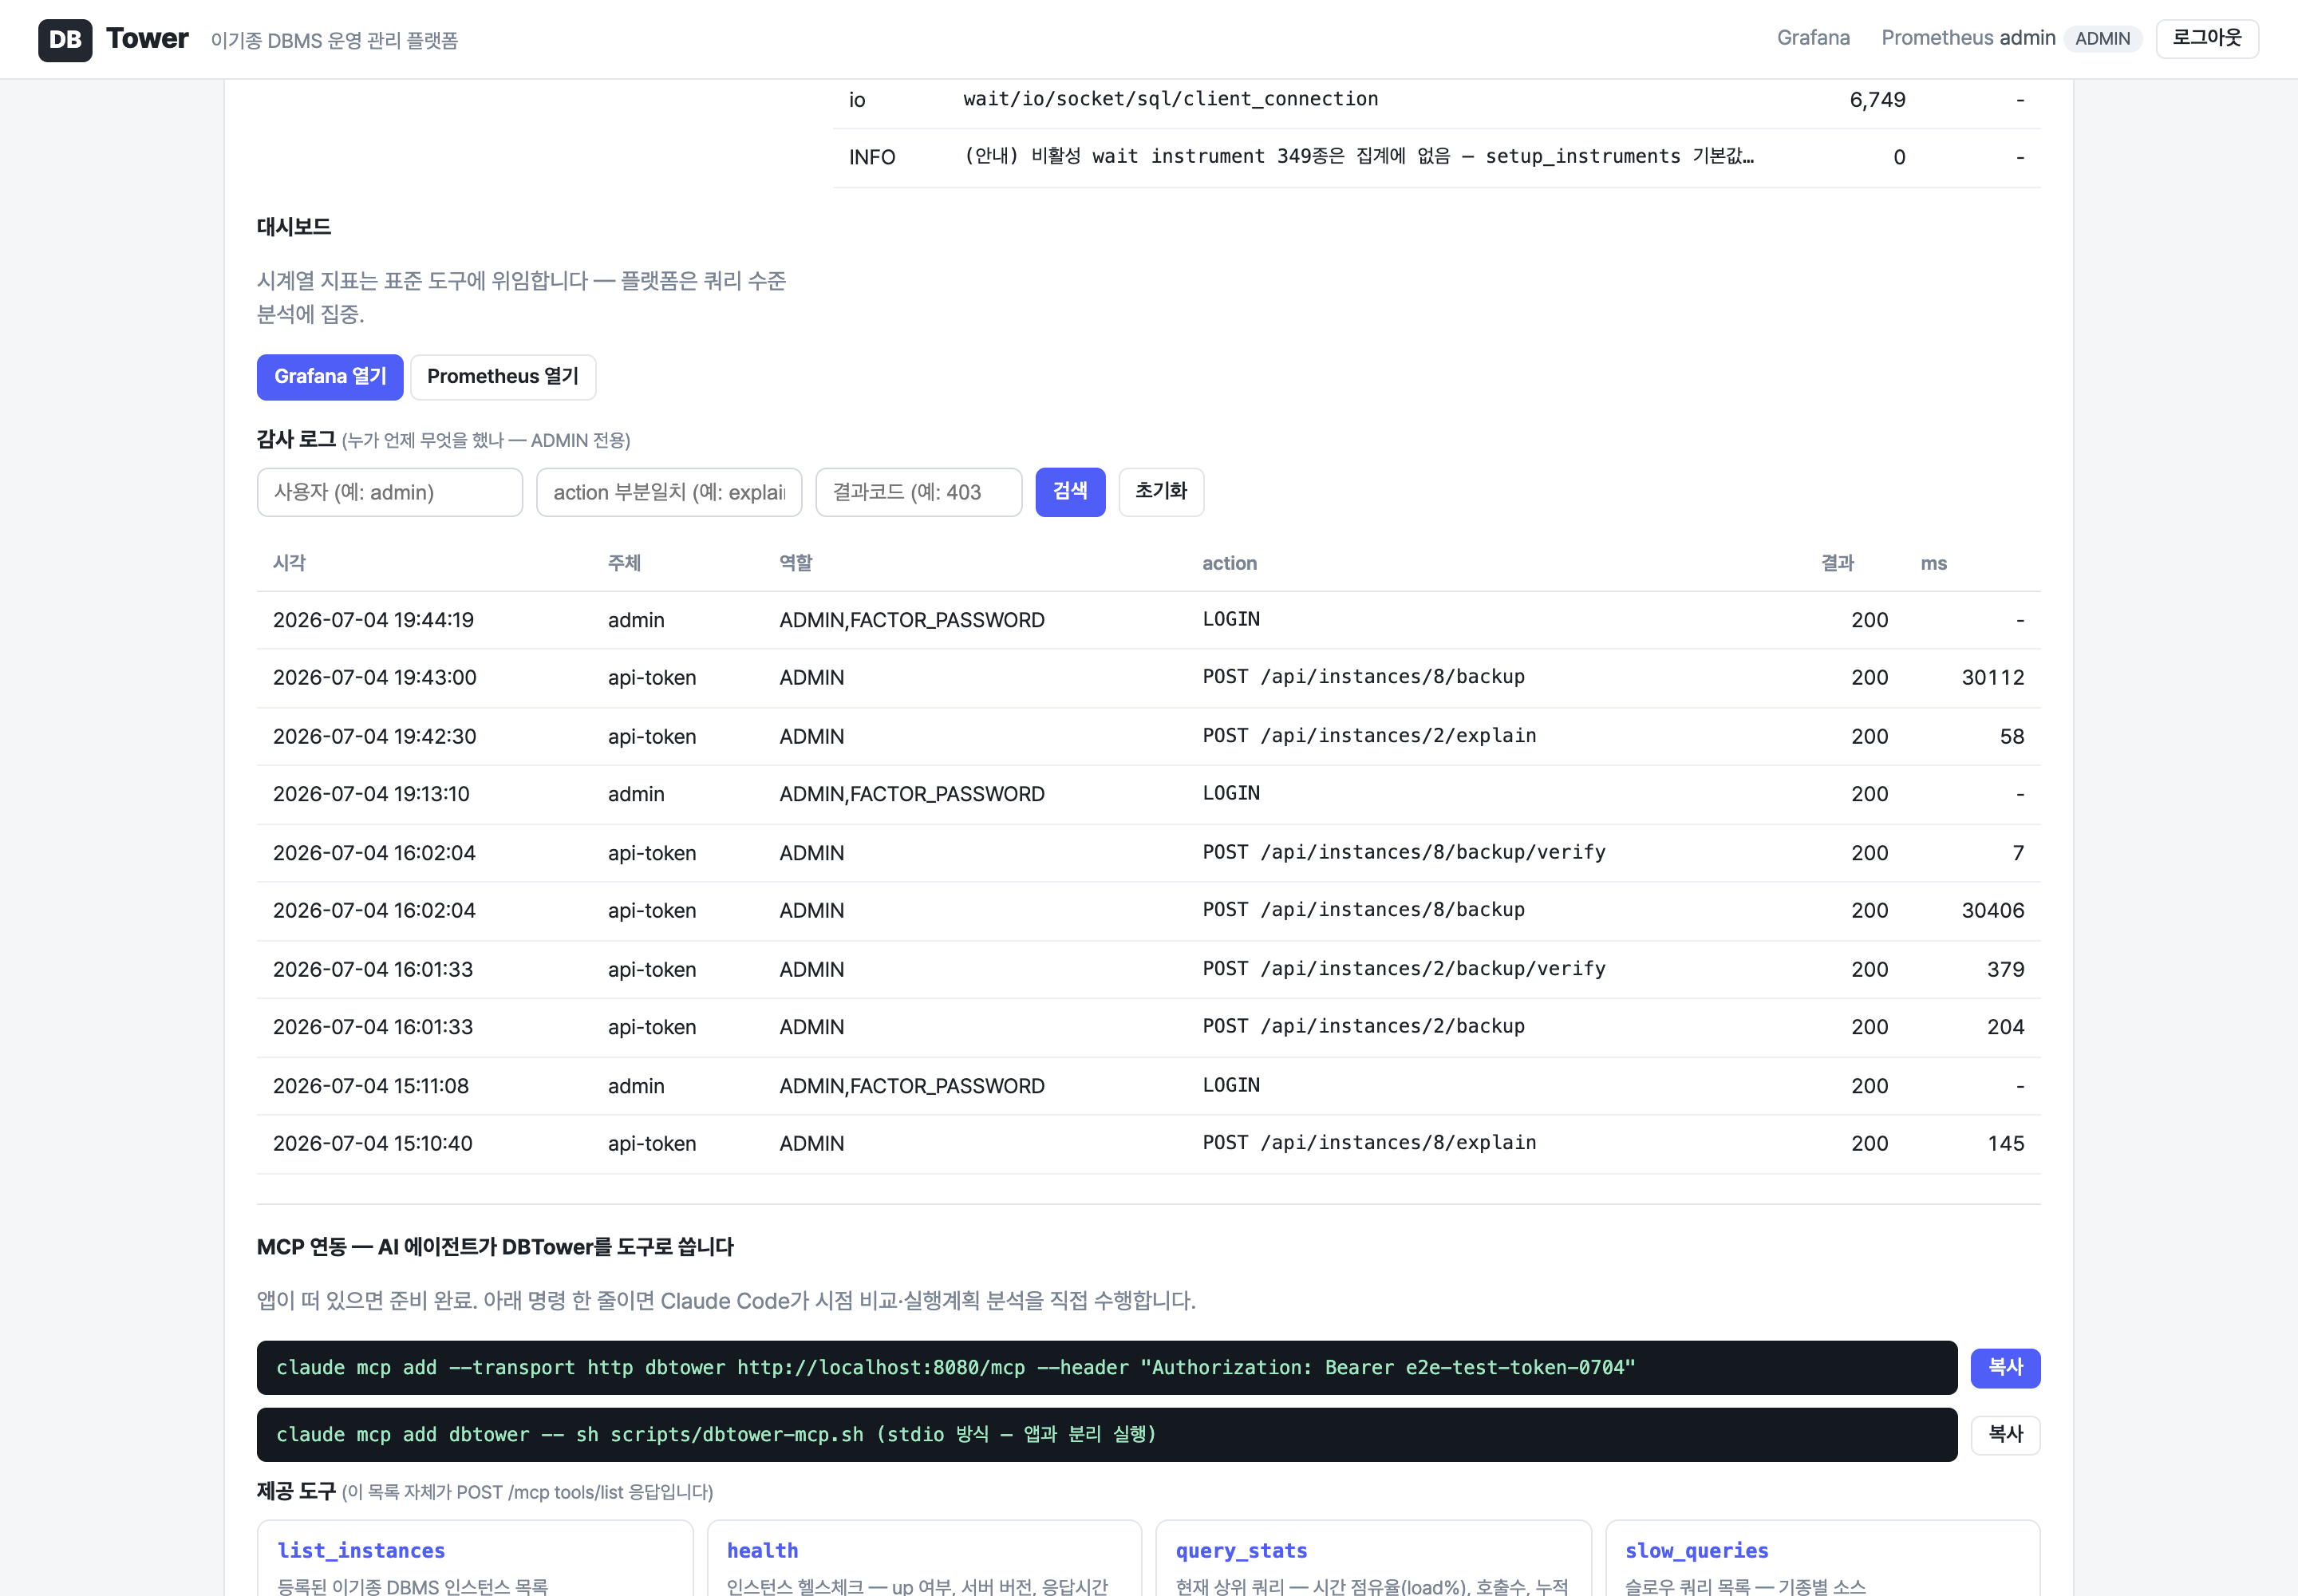Click the INFO wait instrument notice row
This screenshot has height=1596, width=2298.
pyautogui.click(x=1436, y=157)
